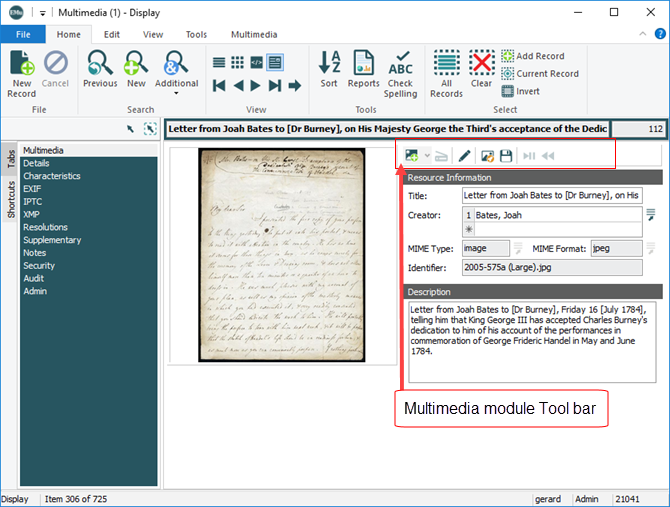The image size is (670, 507).
Task: Run Check Spelling
Action: tap(400, 73)
